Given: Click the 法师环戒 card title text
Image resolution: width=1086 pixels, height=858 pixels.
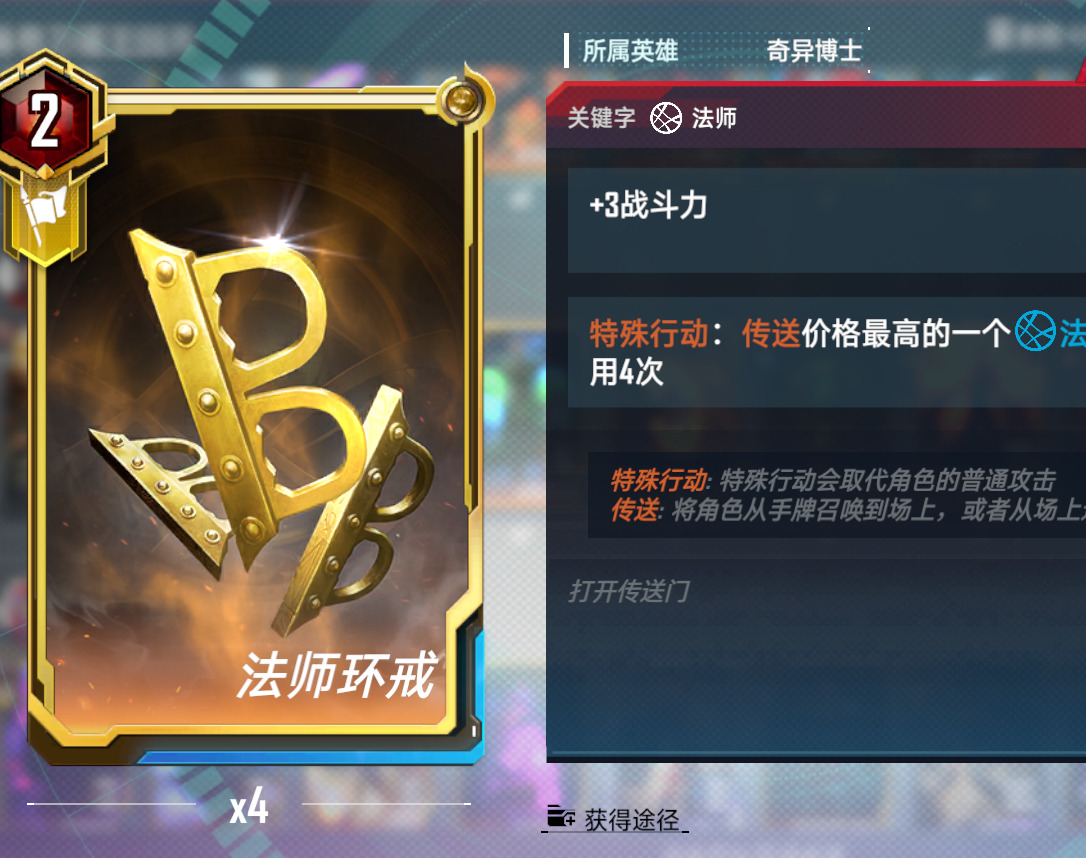Looking at the screenshot, I should click(x=337, y=675).
